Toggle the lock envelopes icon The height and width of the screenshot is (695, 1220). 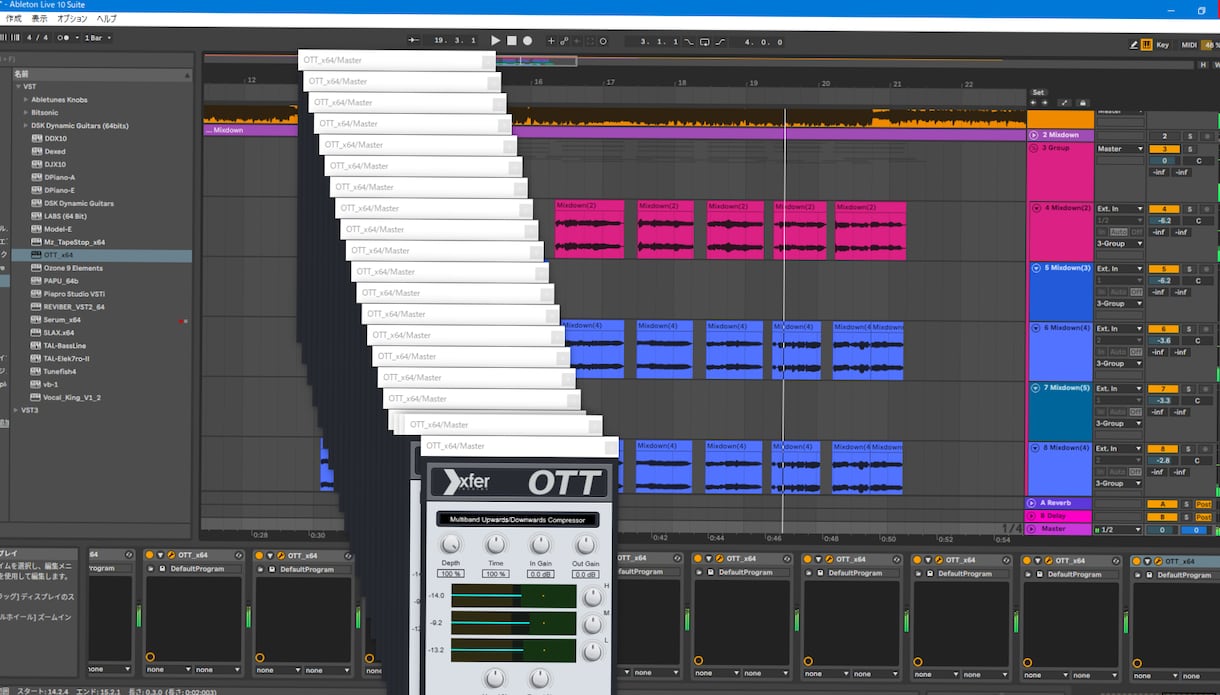point(1082,102)
